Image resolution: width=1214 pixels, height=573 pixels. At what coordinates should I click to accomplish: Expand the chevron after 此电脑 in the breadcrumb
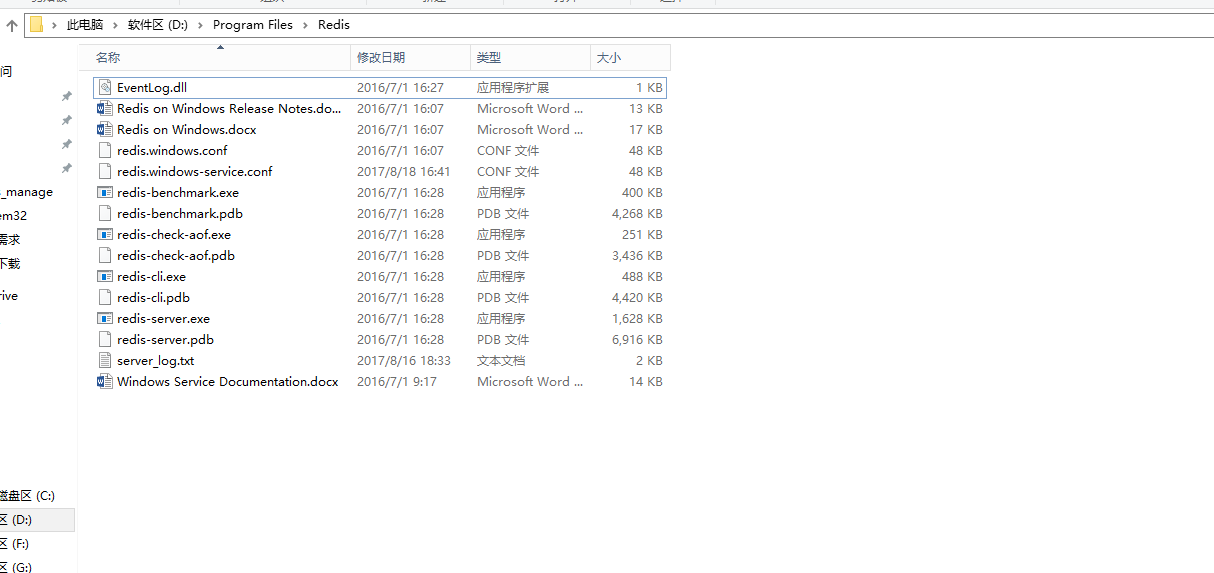(x=115, y=25)
